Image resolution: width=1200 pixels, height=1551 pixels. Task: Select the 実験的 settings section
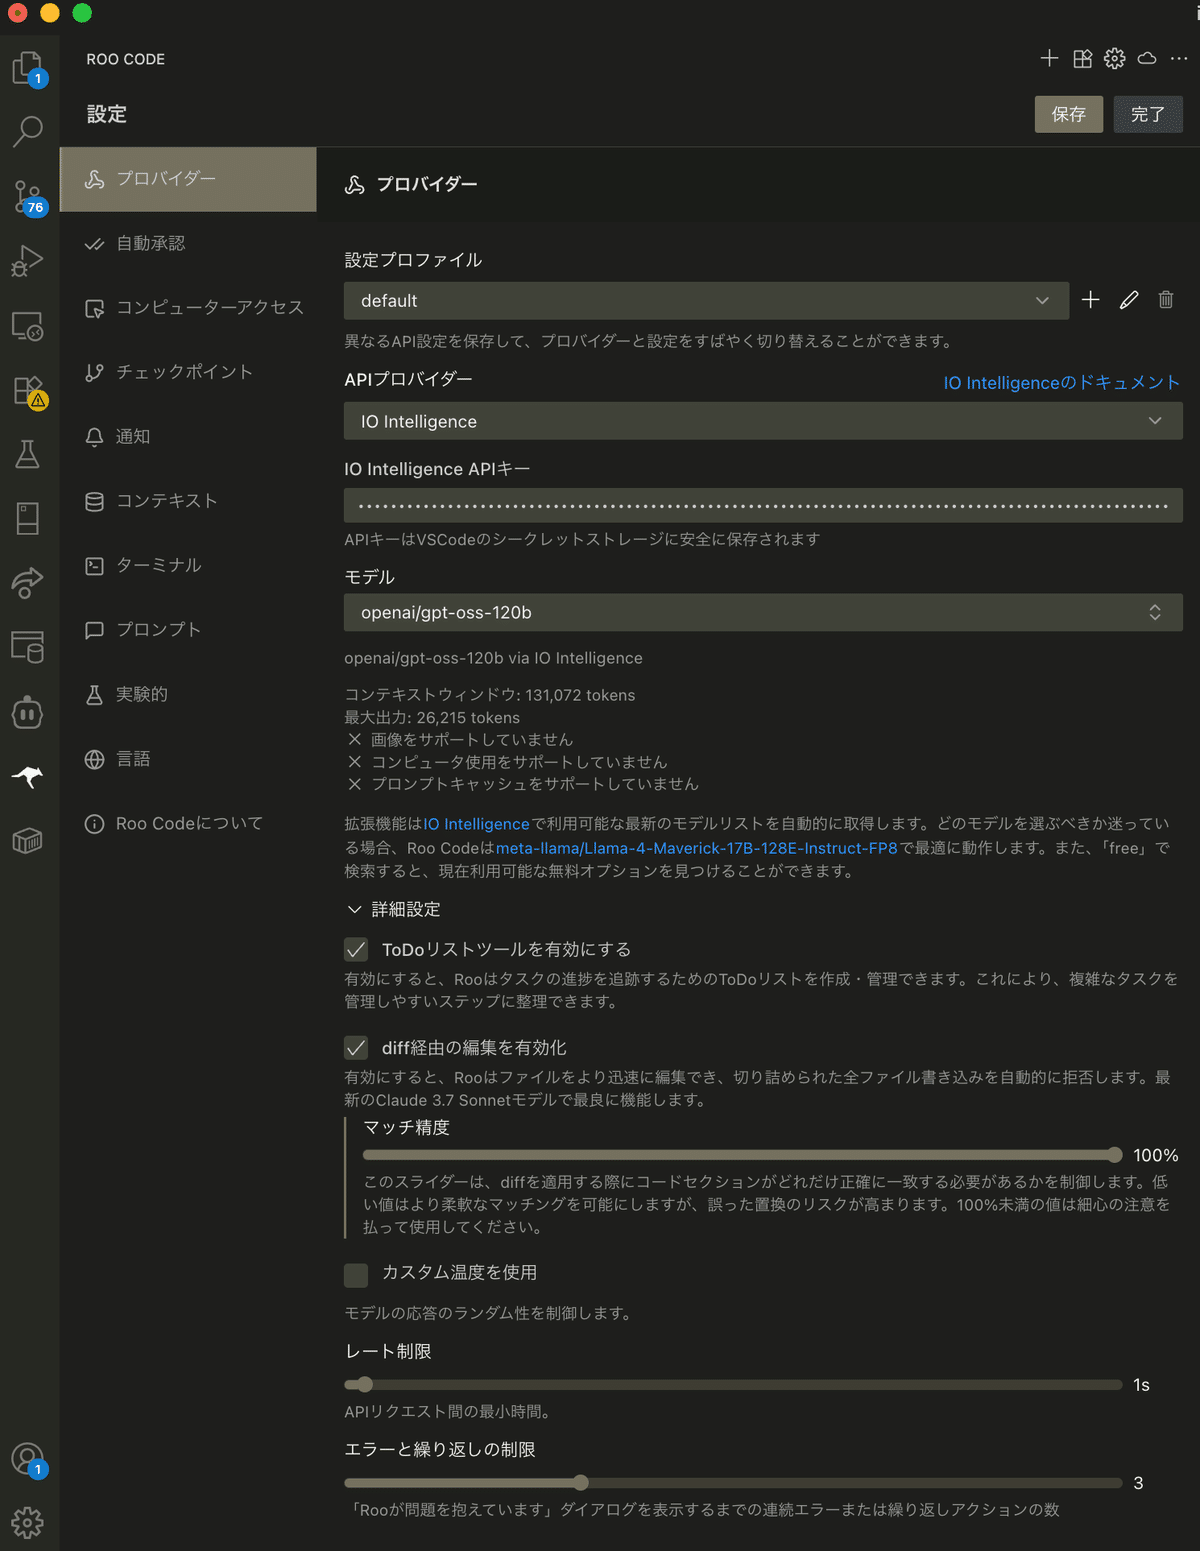140,694
